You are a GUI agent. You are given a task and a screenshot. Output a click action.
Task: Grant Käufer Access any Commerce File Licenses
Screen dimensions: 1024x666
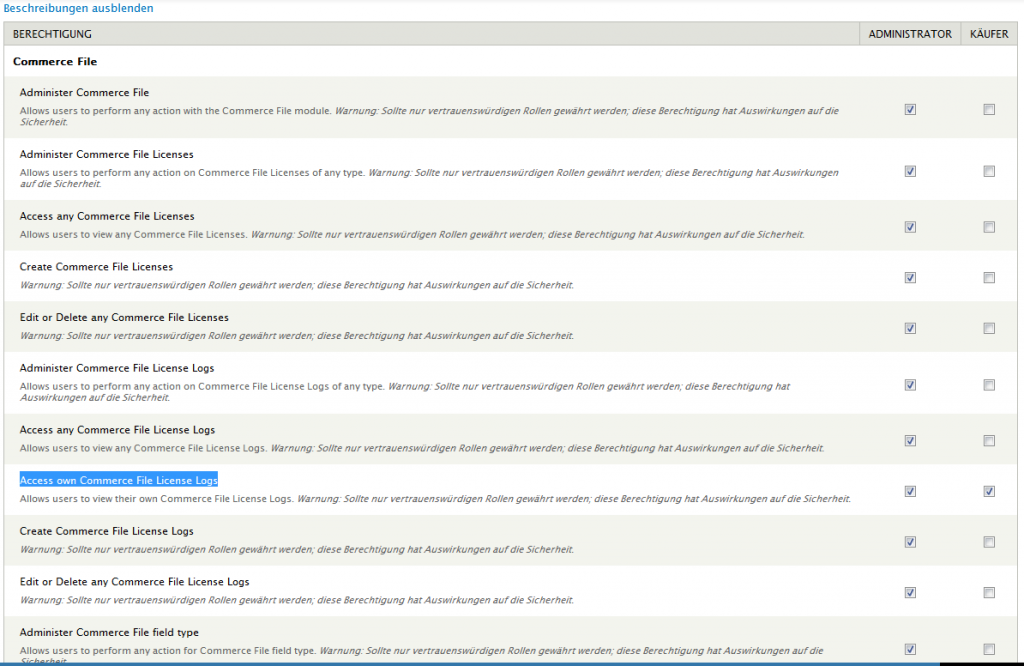pyautogui.click(x=989, y=227)
